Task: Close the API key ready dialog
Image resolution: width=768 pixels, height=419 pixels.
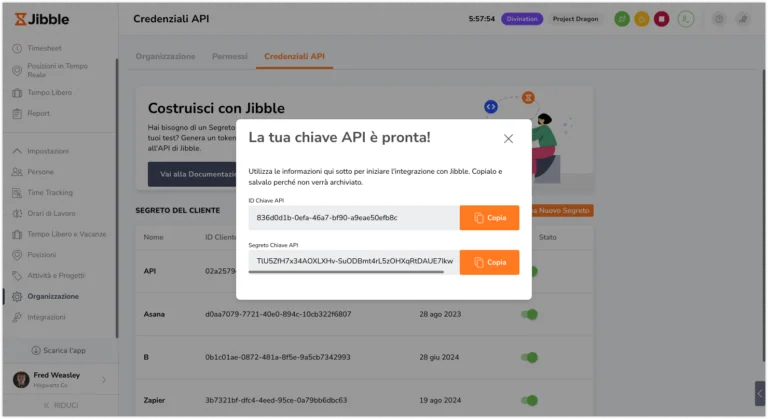Action: click(x=508, y=139)
